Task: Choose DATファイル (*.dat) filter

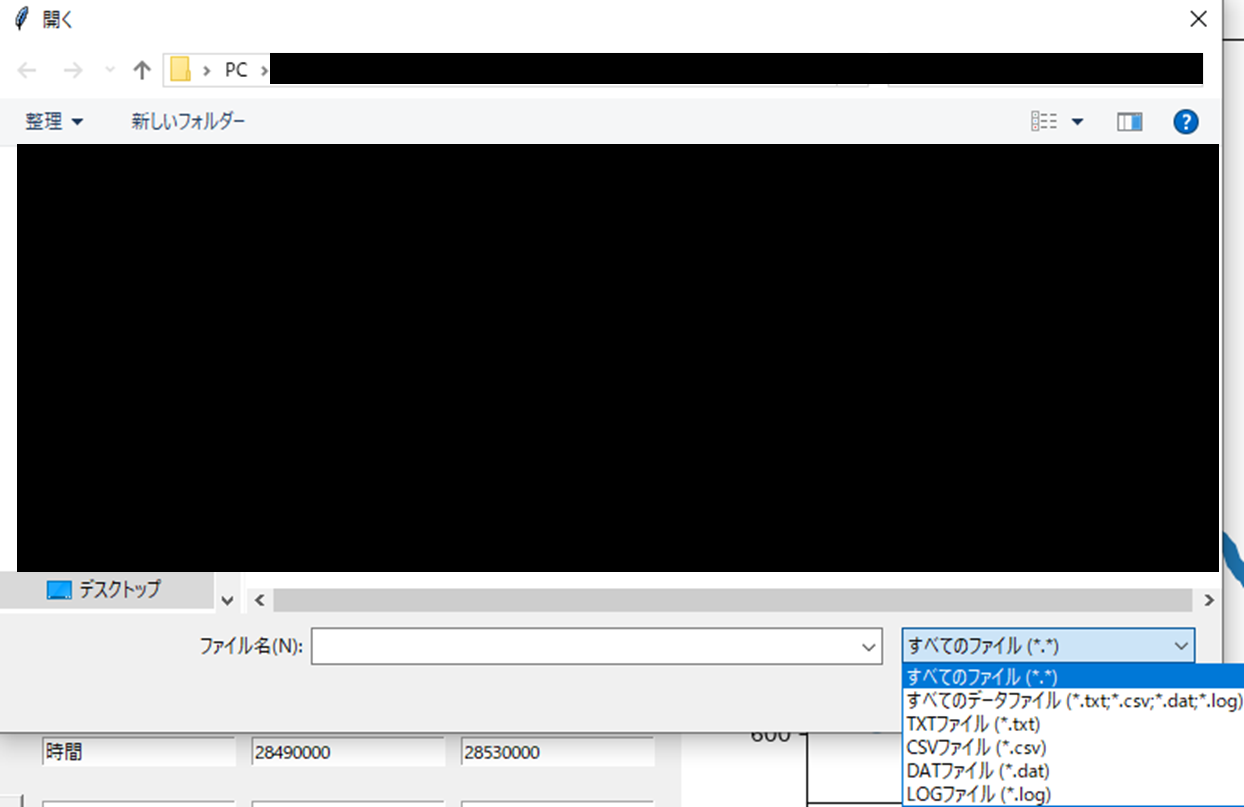Action: [1073, 771]
